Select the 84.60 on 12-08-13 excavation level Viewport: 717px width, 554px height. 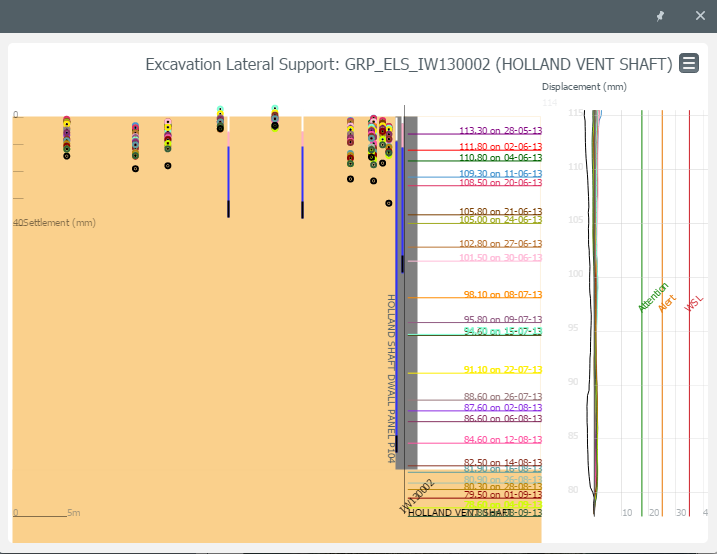pyautogui.click(x=503, y=440)
